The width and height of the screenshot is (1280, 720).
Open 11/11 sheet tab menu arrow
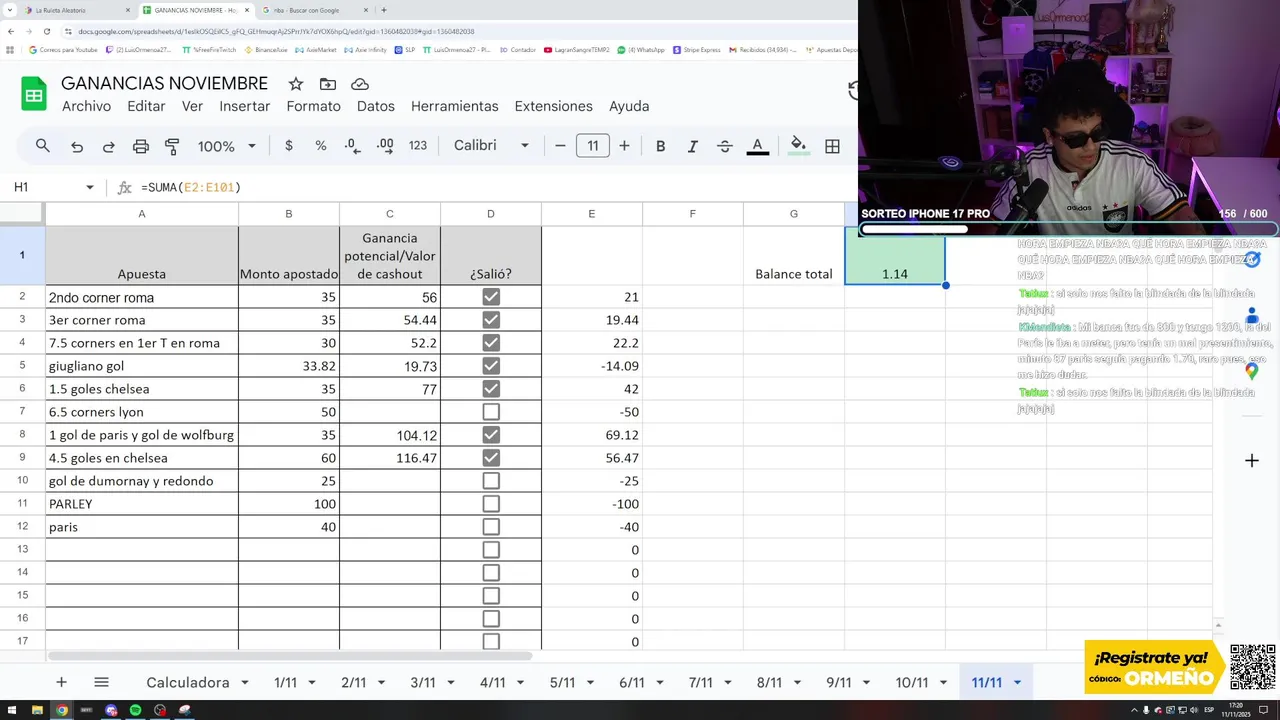click(1017, 683)
